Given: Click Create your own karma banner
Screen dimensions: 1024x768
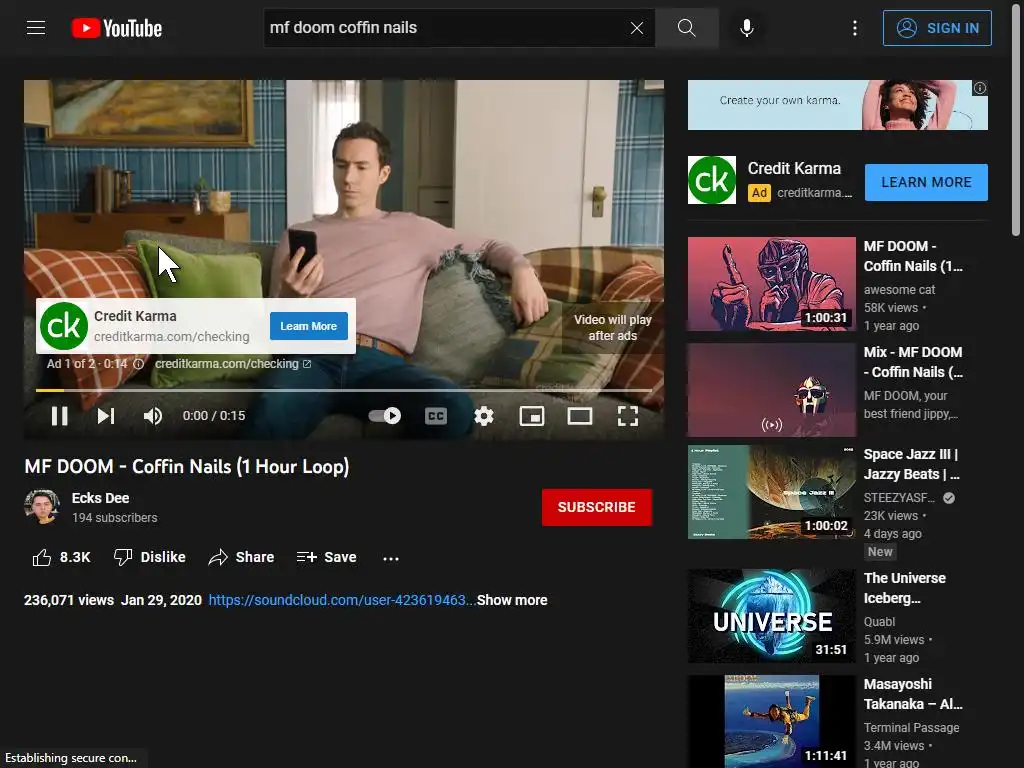Looking at the screenshot, I should tap(837, 105).
